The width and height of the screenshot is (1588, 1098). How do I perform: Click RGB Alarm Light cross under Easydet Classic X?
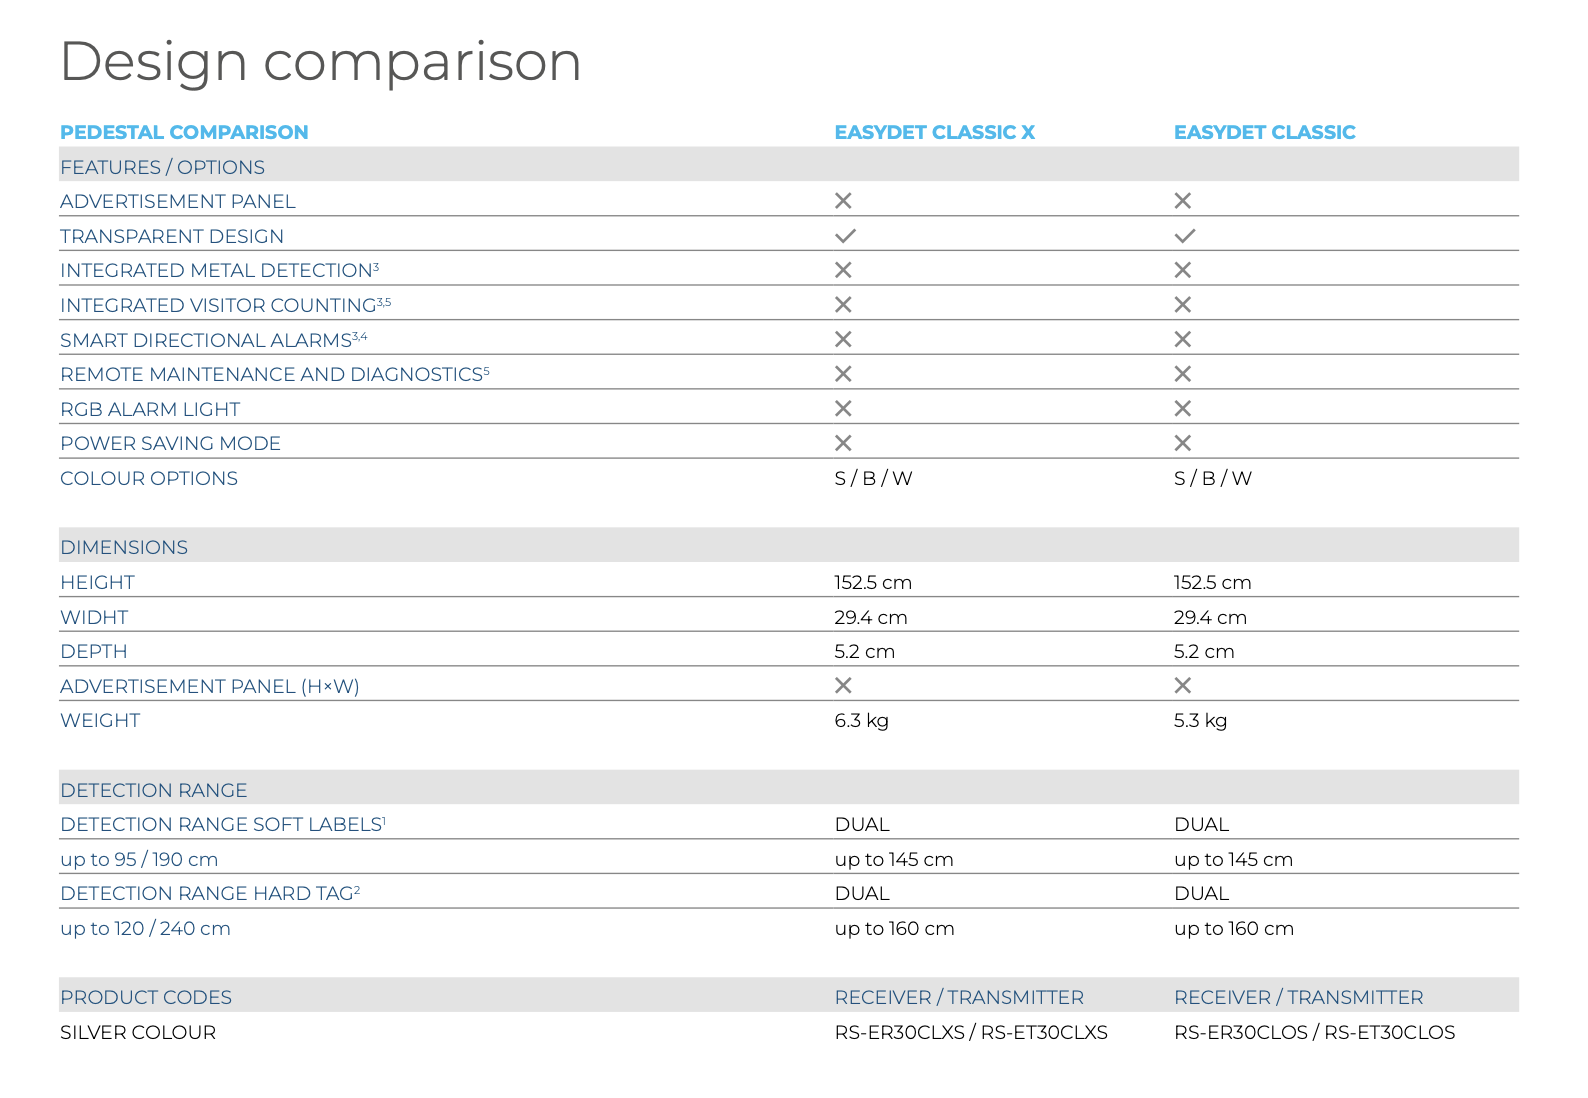point(843,408)
